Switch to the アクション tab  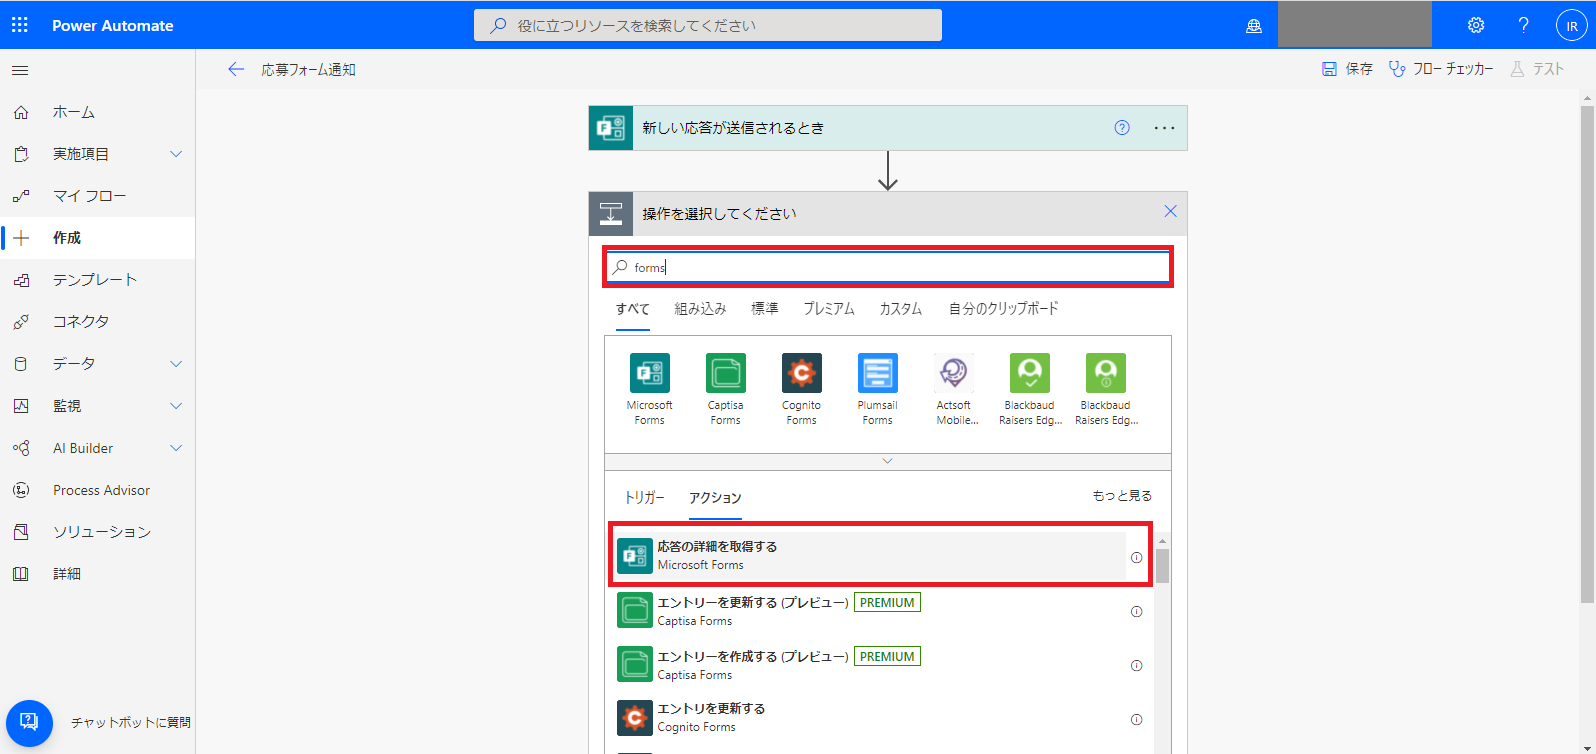[x=715, y=498]
